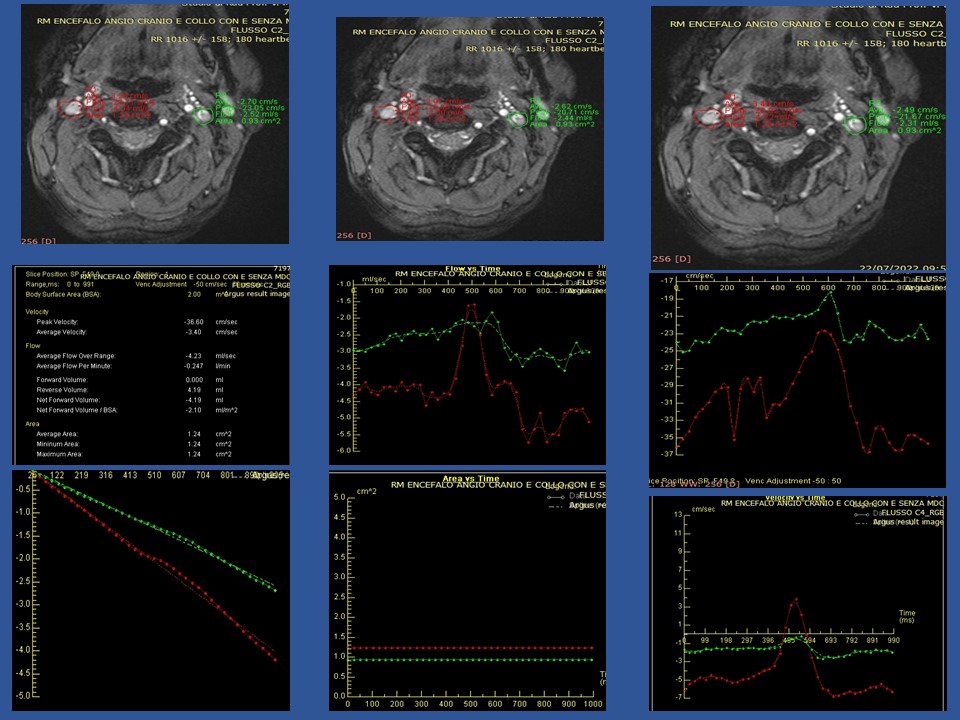Click the "Net Forward Volume / BSA:" label

click(77, 410)
